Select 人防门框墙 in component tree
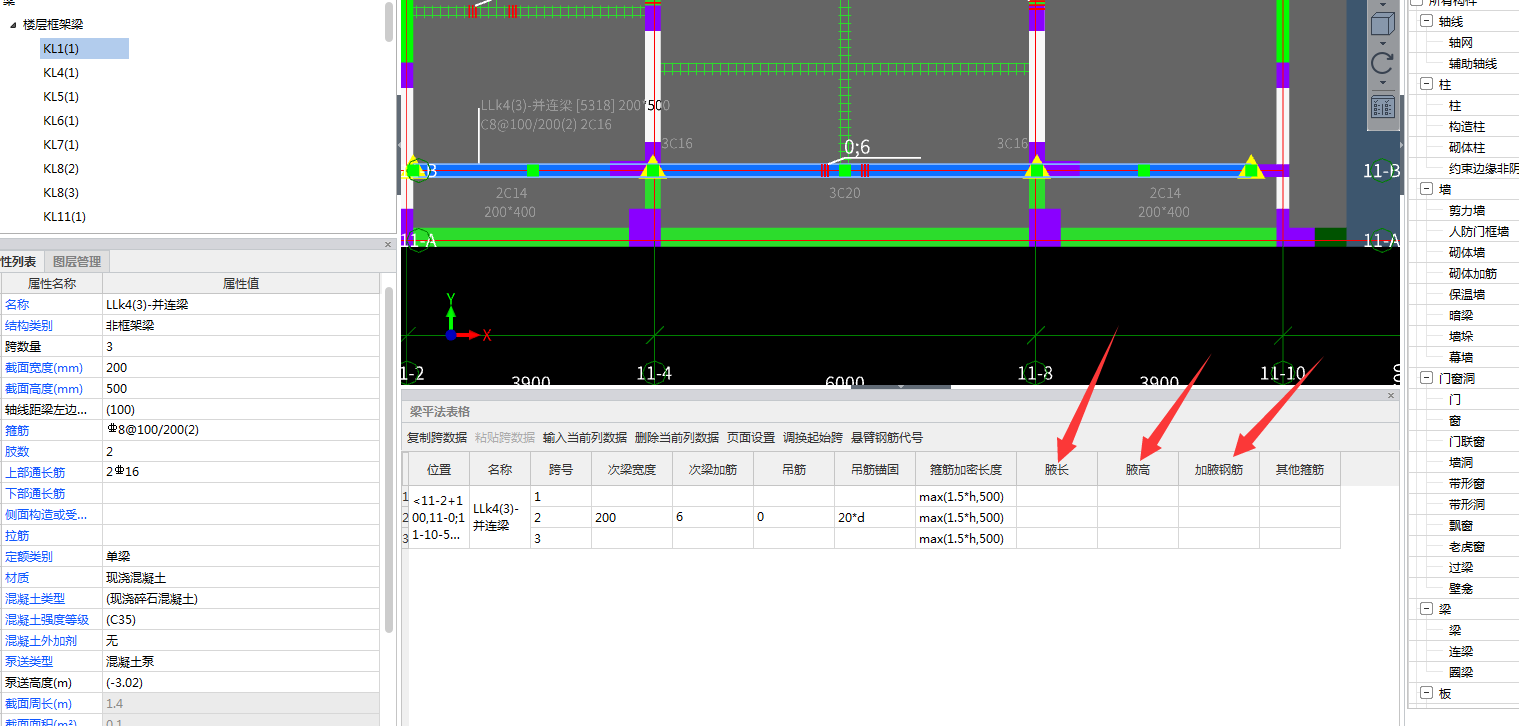The height and width of the screenshot is (726, 1519). (1479, 231)
